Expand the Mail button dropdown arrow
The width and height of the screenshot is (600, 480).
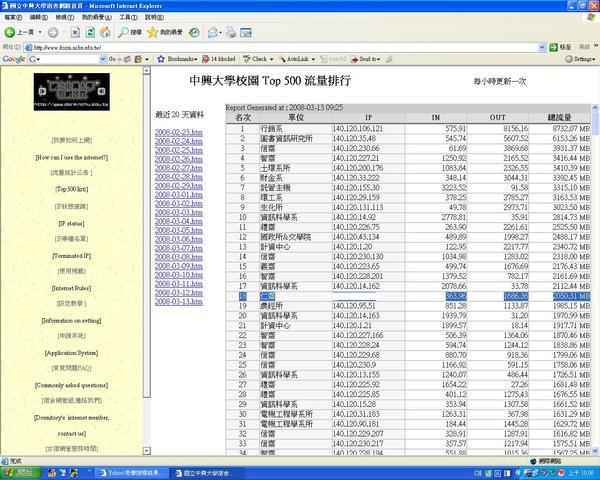[220, 33]
